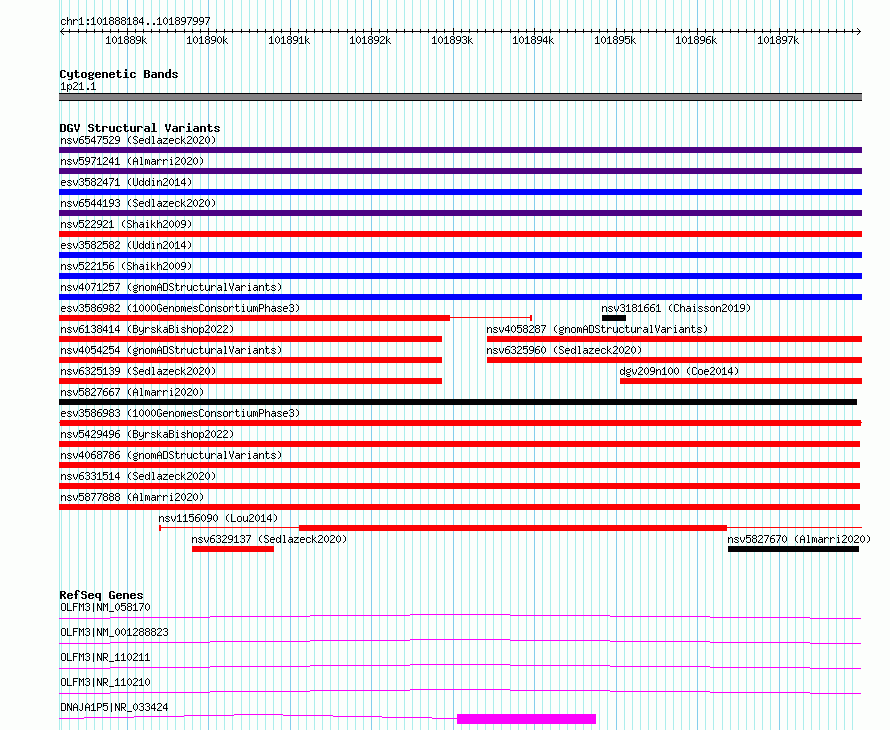This screenshot has height=730, width=890.
Task: Select the small black nsv3181661 bar
Action: tap(614, 318)
